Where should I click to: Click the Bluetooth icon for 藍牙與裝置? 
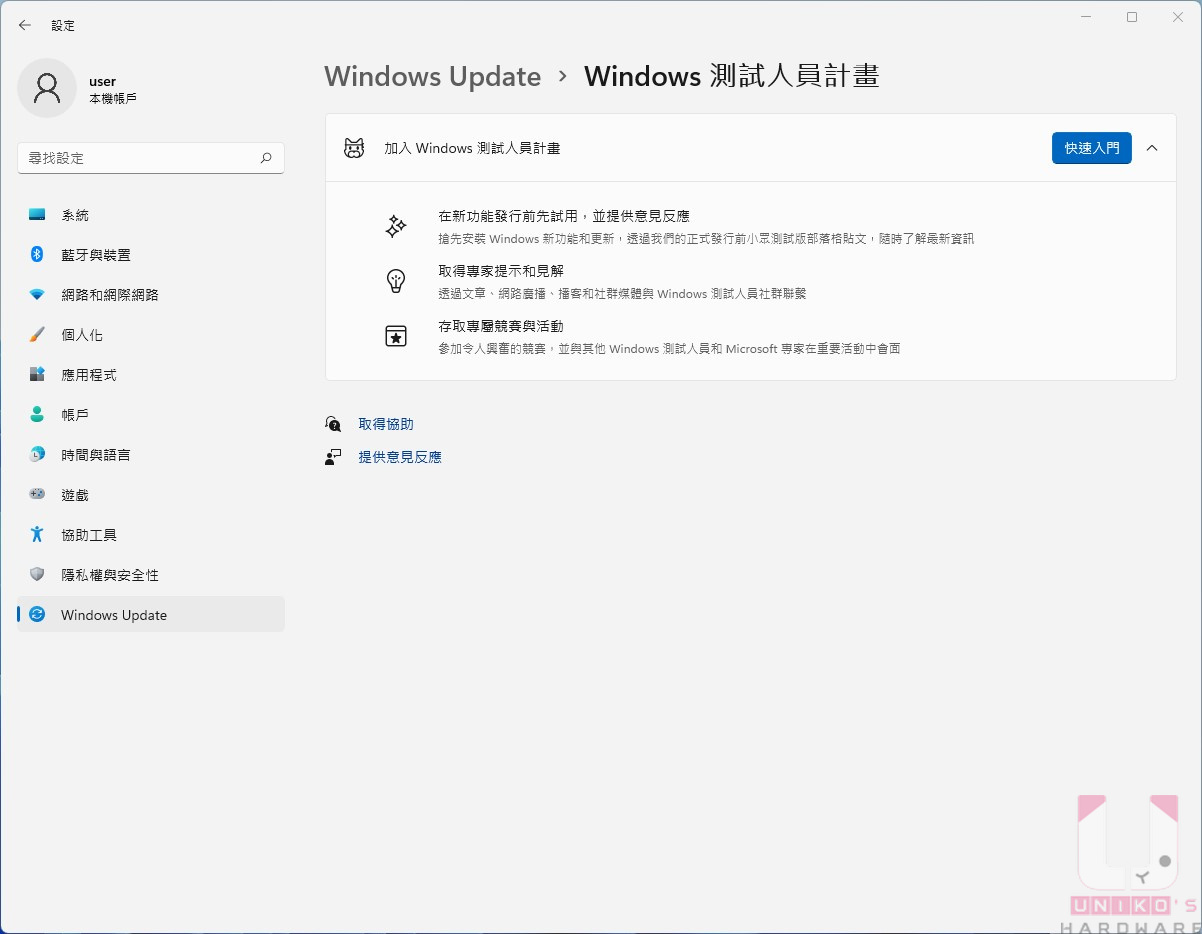click(x=37, y=255)
